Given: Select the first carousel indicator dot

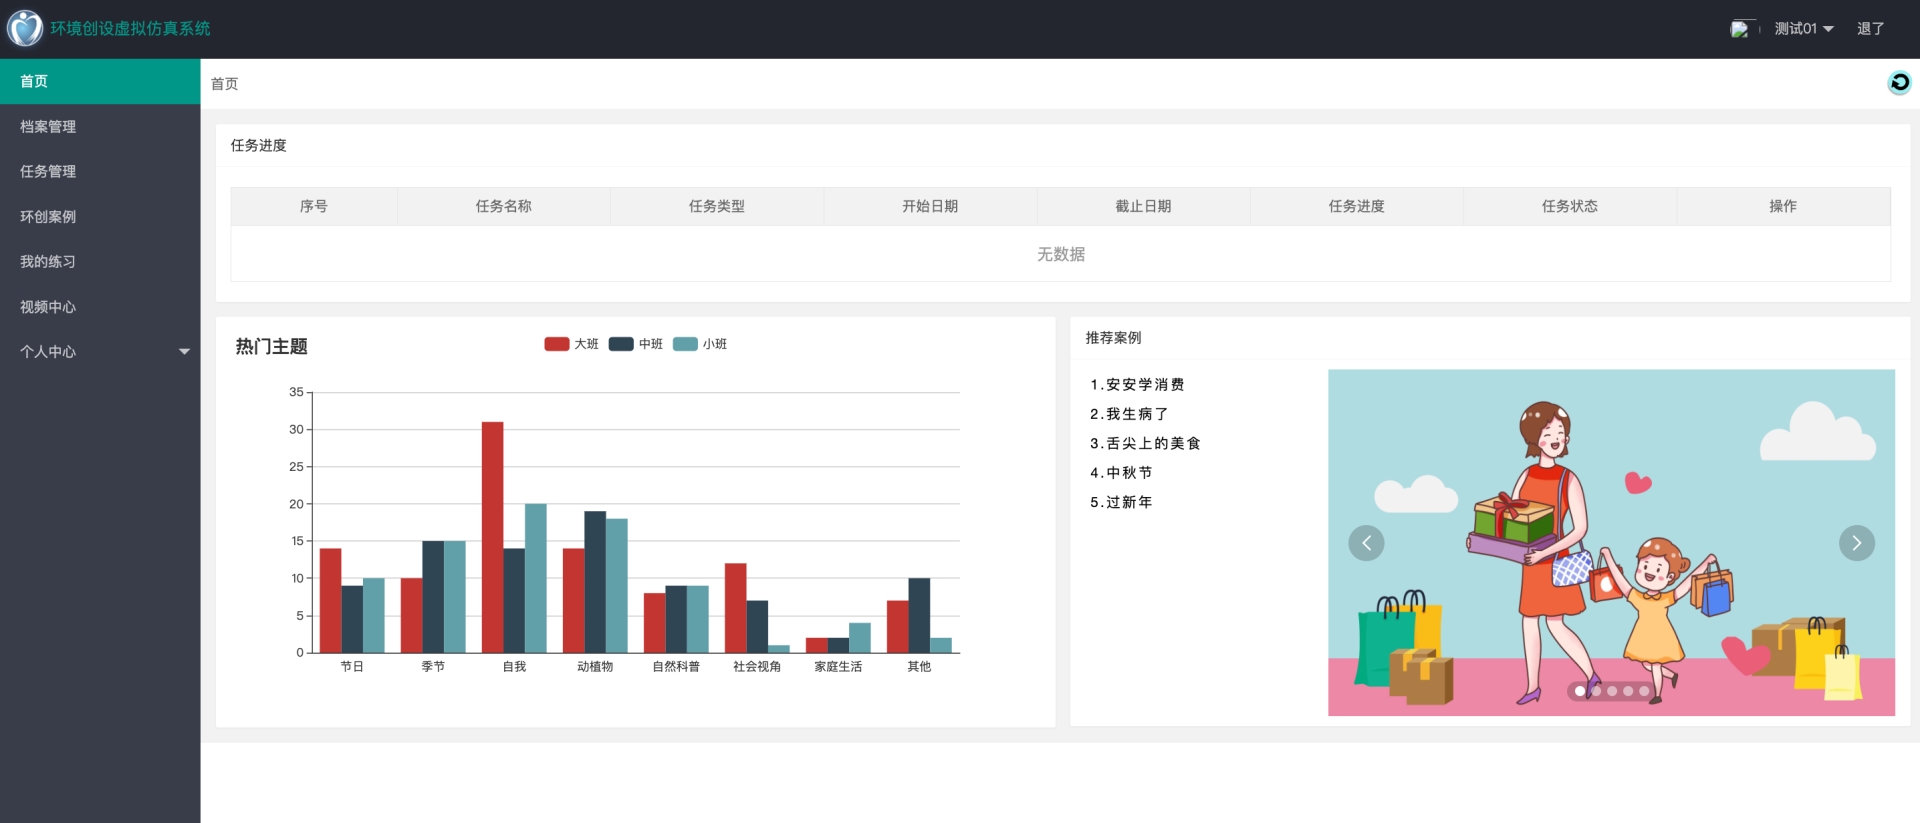Looking at the screenshot, I should [1580, 691].
